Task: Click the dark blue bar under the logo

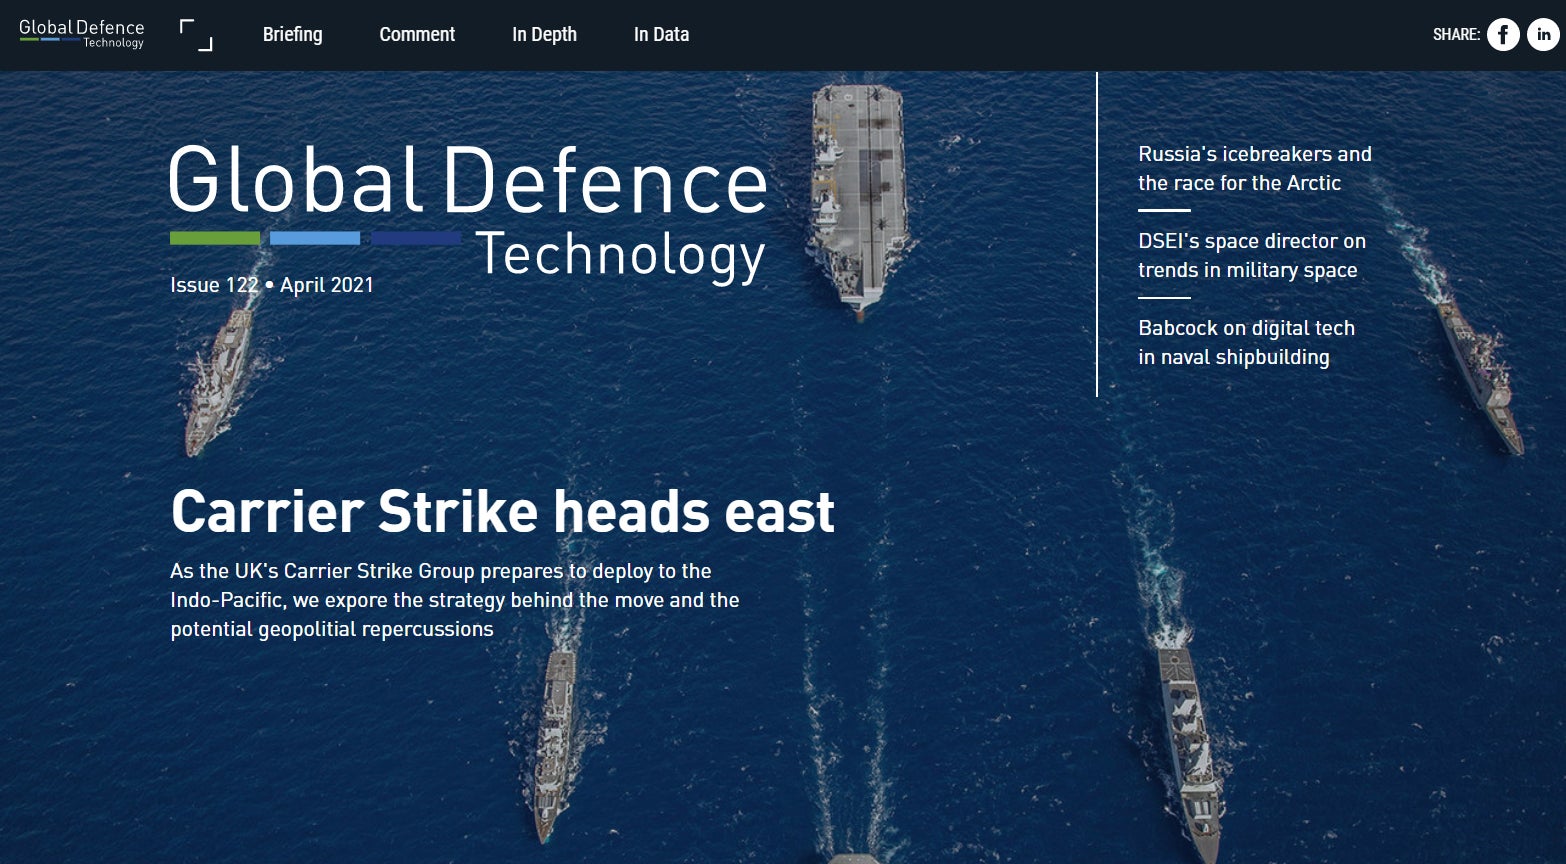Action: tap(416, 238)
